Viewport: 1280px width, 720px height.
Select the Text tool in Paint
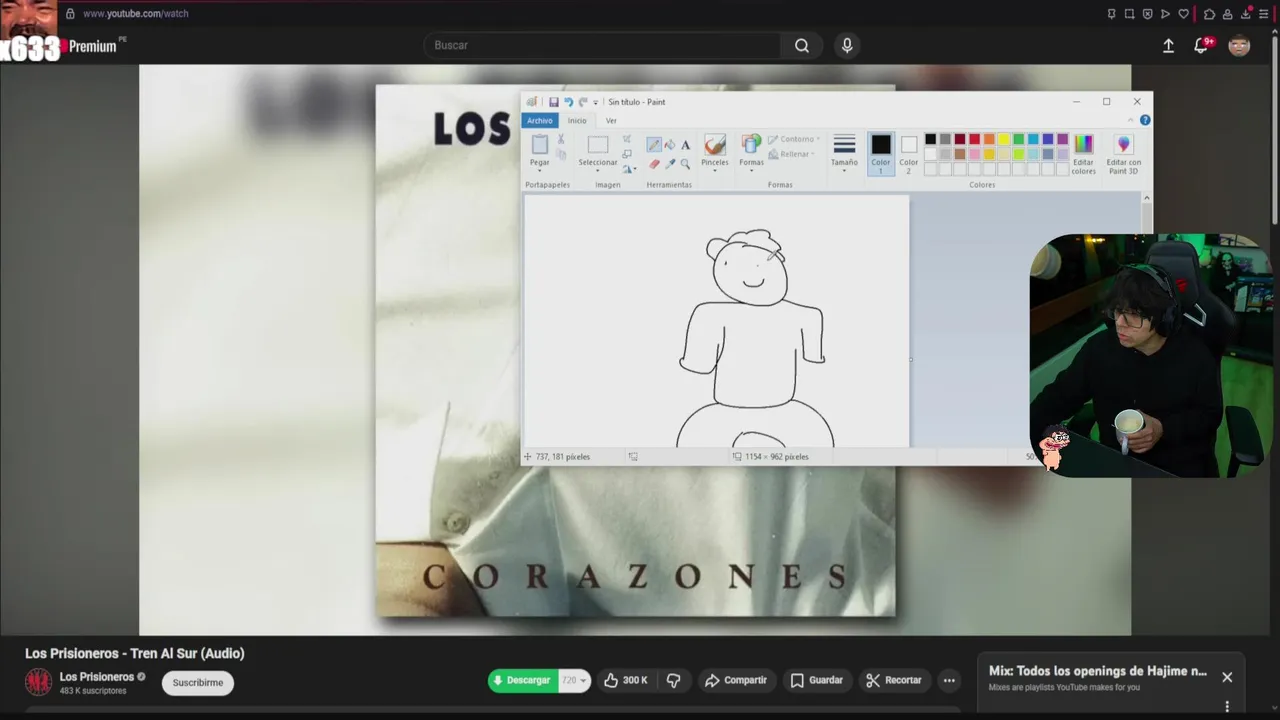[685, 145]
